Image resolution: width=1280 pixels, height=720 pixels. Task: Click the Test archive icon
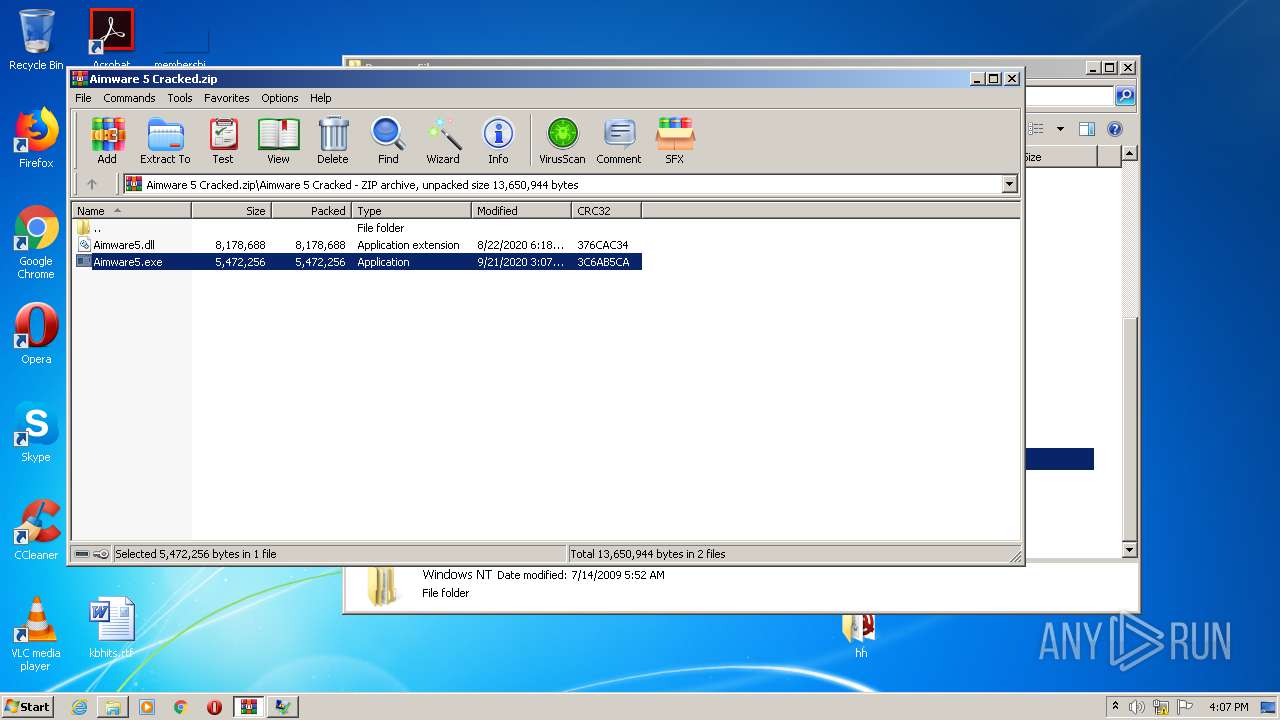(223, 140)
